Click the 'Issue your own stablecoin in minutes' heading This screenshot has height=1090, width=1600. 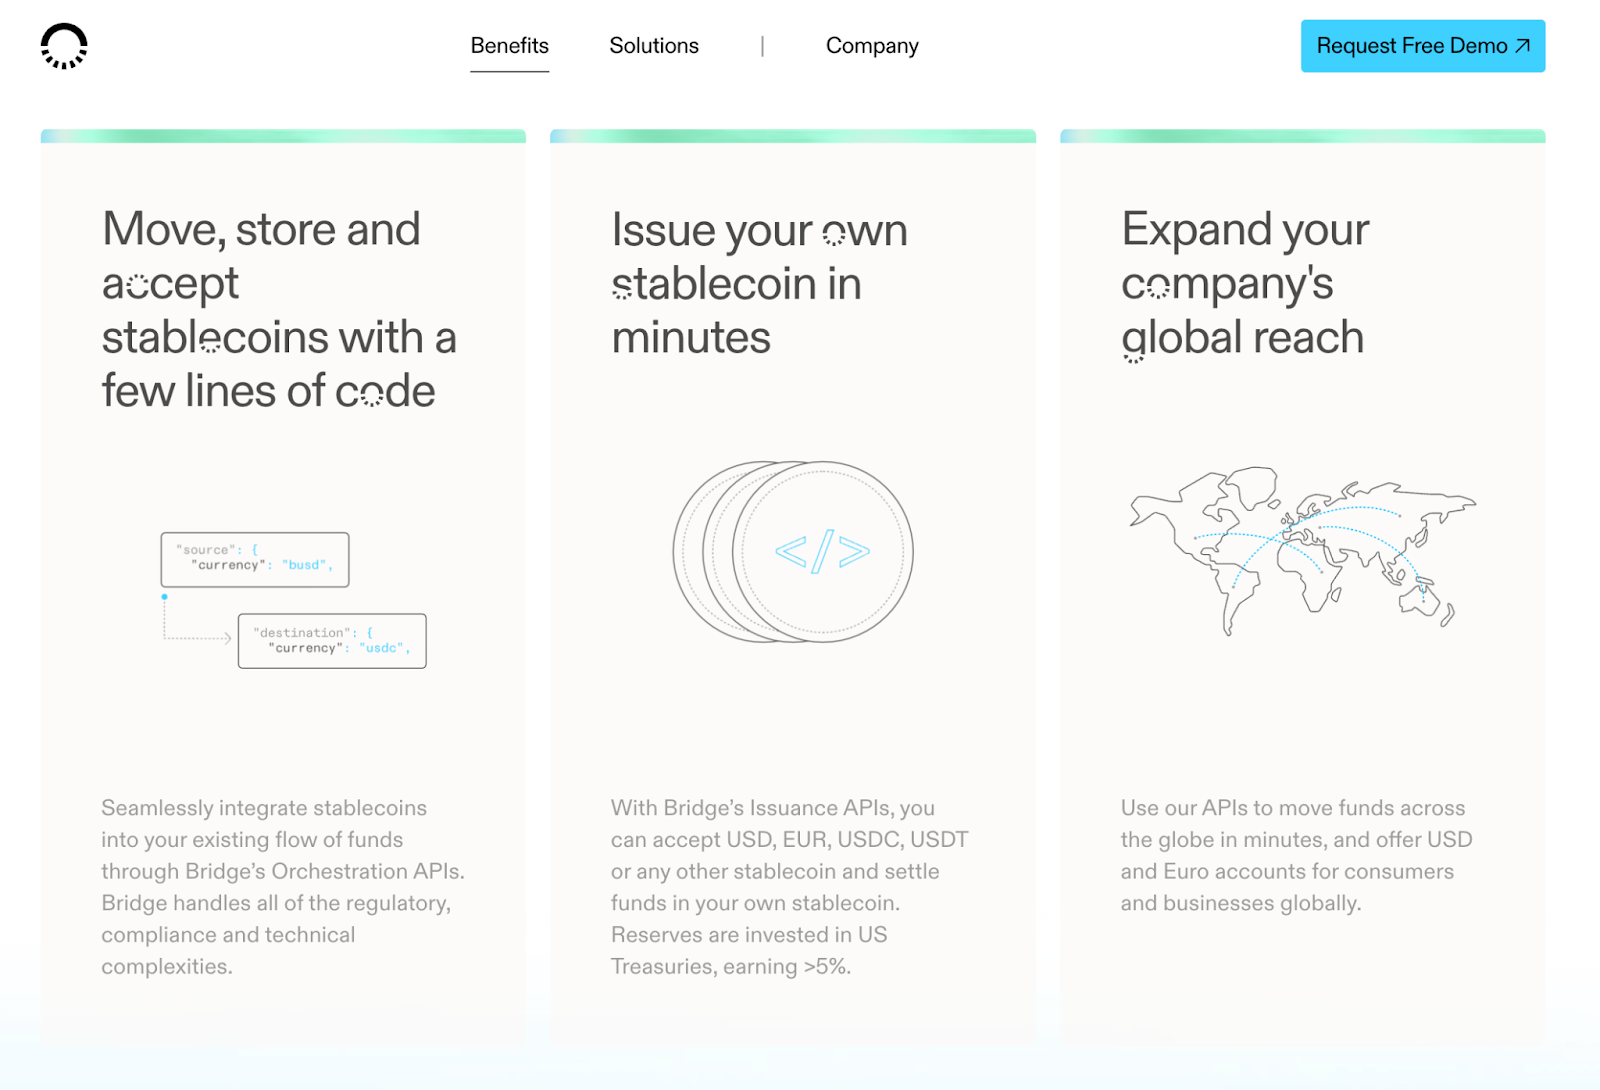[x=759, y=283]
